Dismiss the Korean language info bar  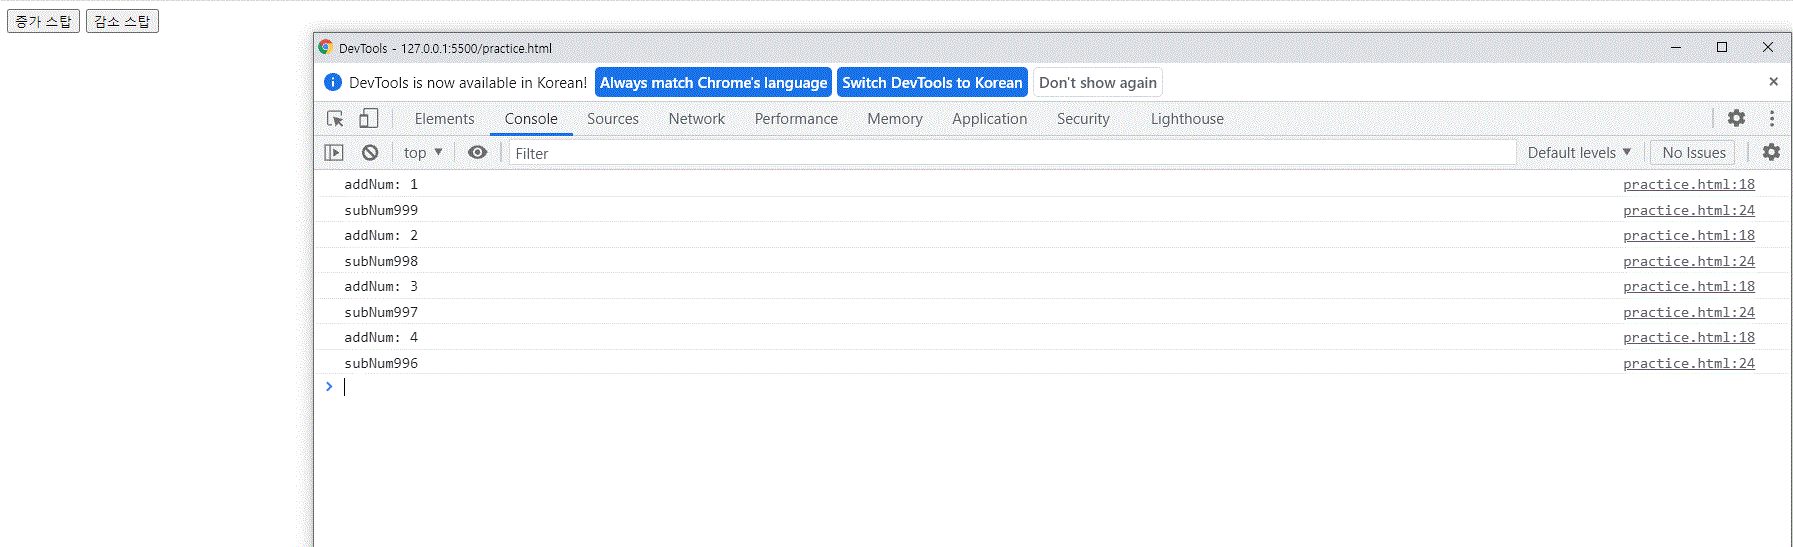pyautogui.click(x=1773, y=82)
